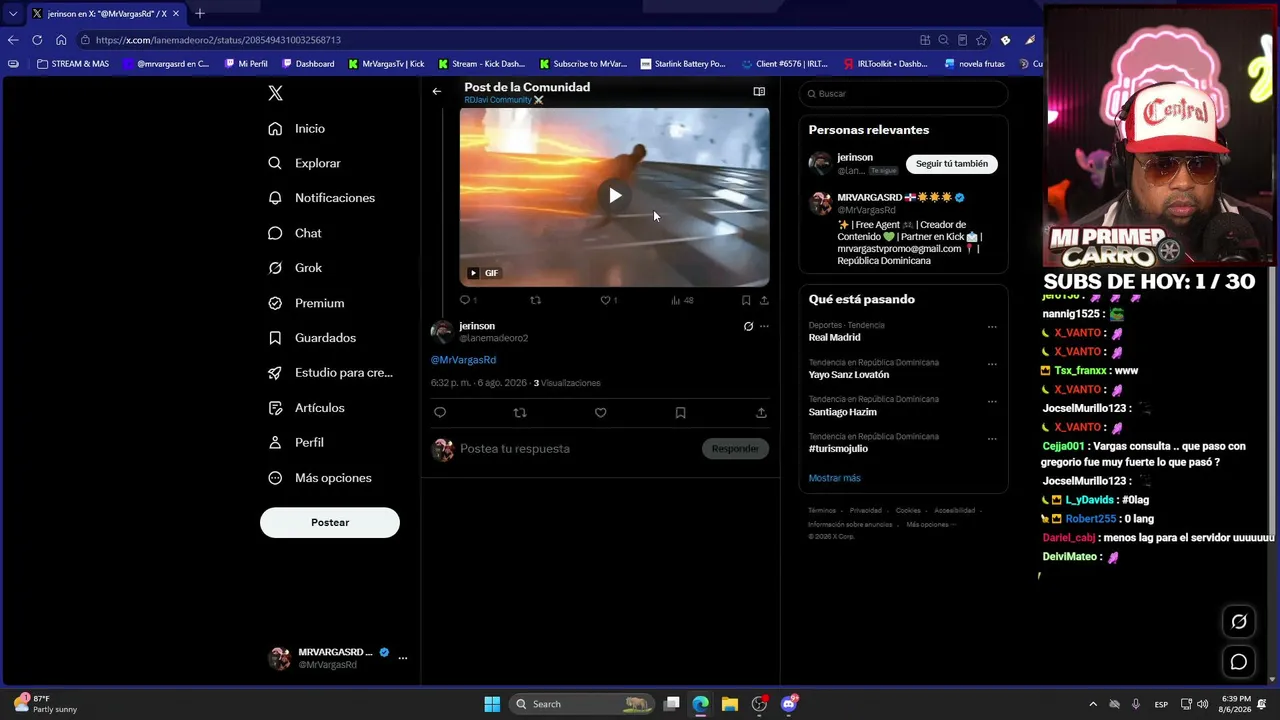The image size is (1280, 720).
Task: Go to Guardados bookmarks
Action: click(312, 338)
